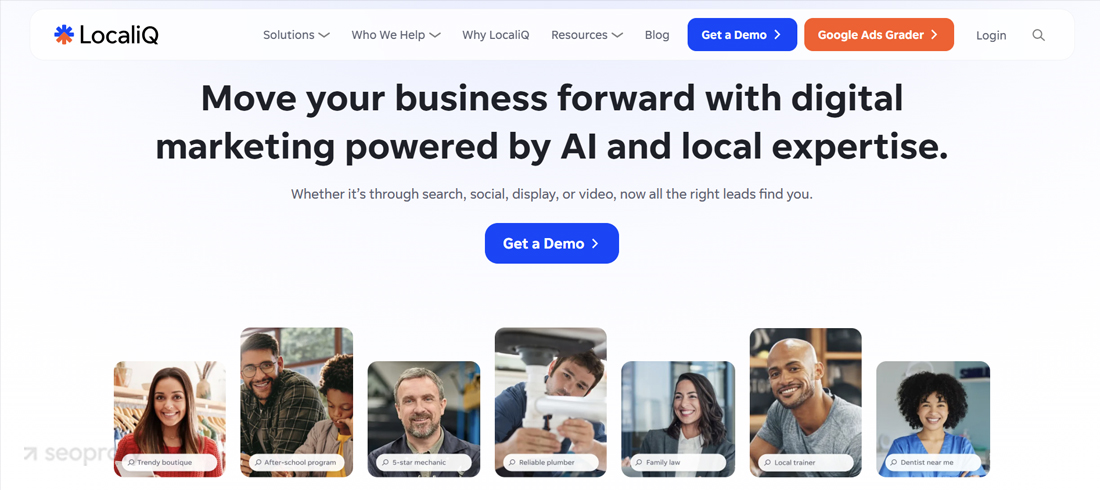This screenshot has height=490, width=1100.
Task: Select the Local trainer photo card
Action: 805,402
